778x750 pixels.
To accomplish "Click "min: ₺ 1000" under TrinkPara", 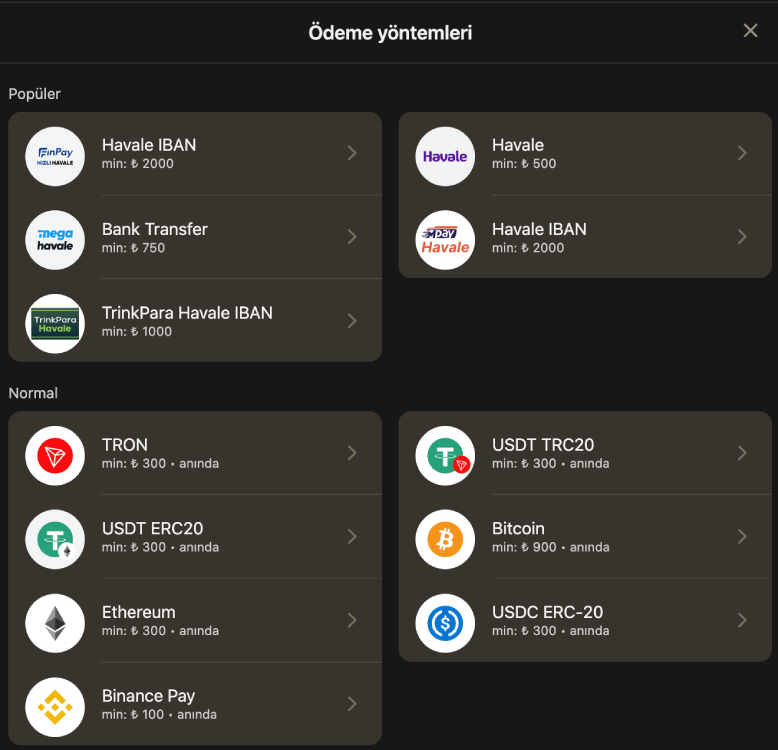I will coord(137,331).
